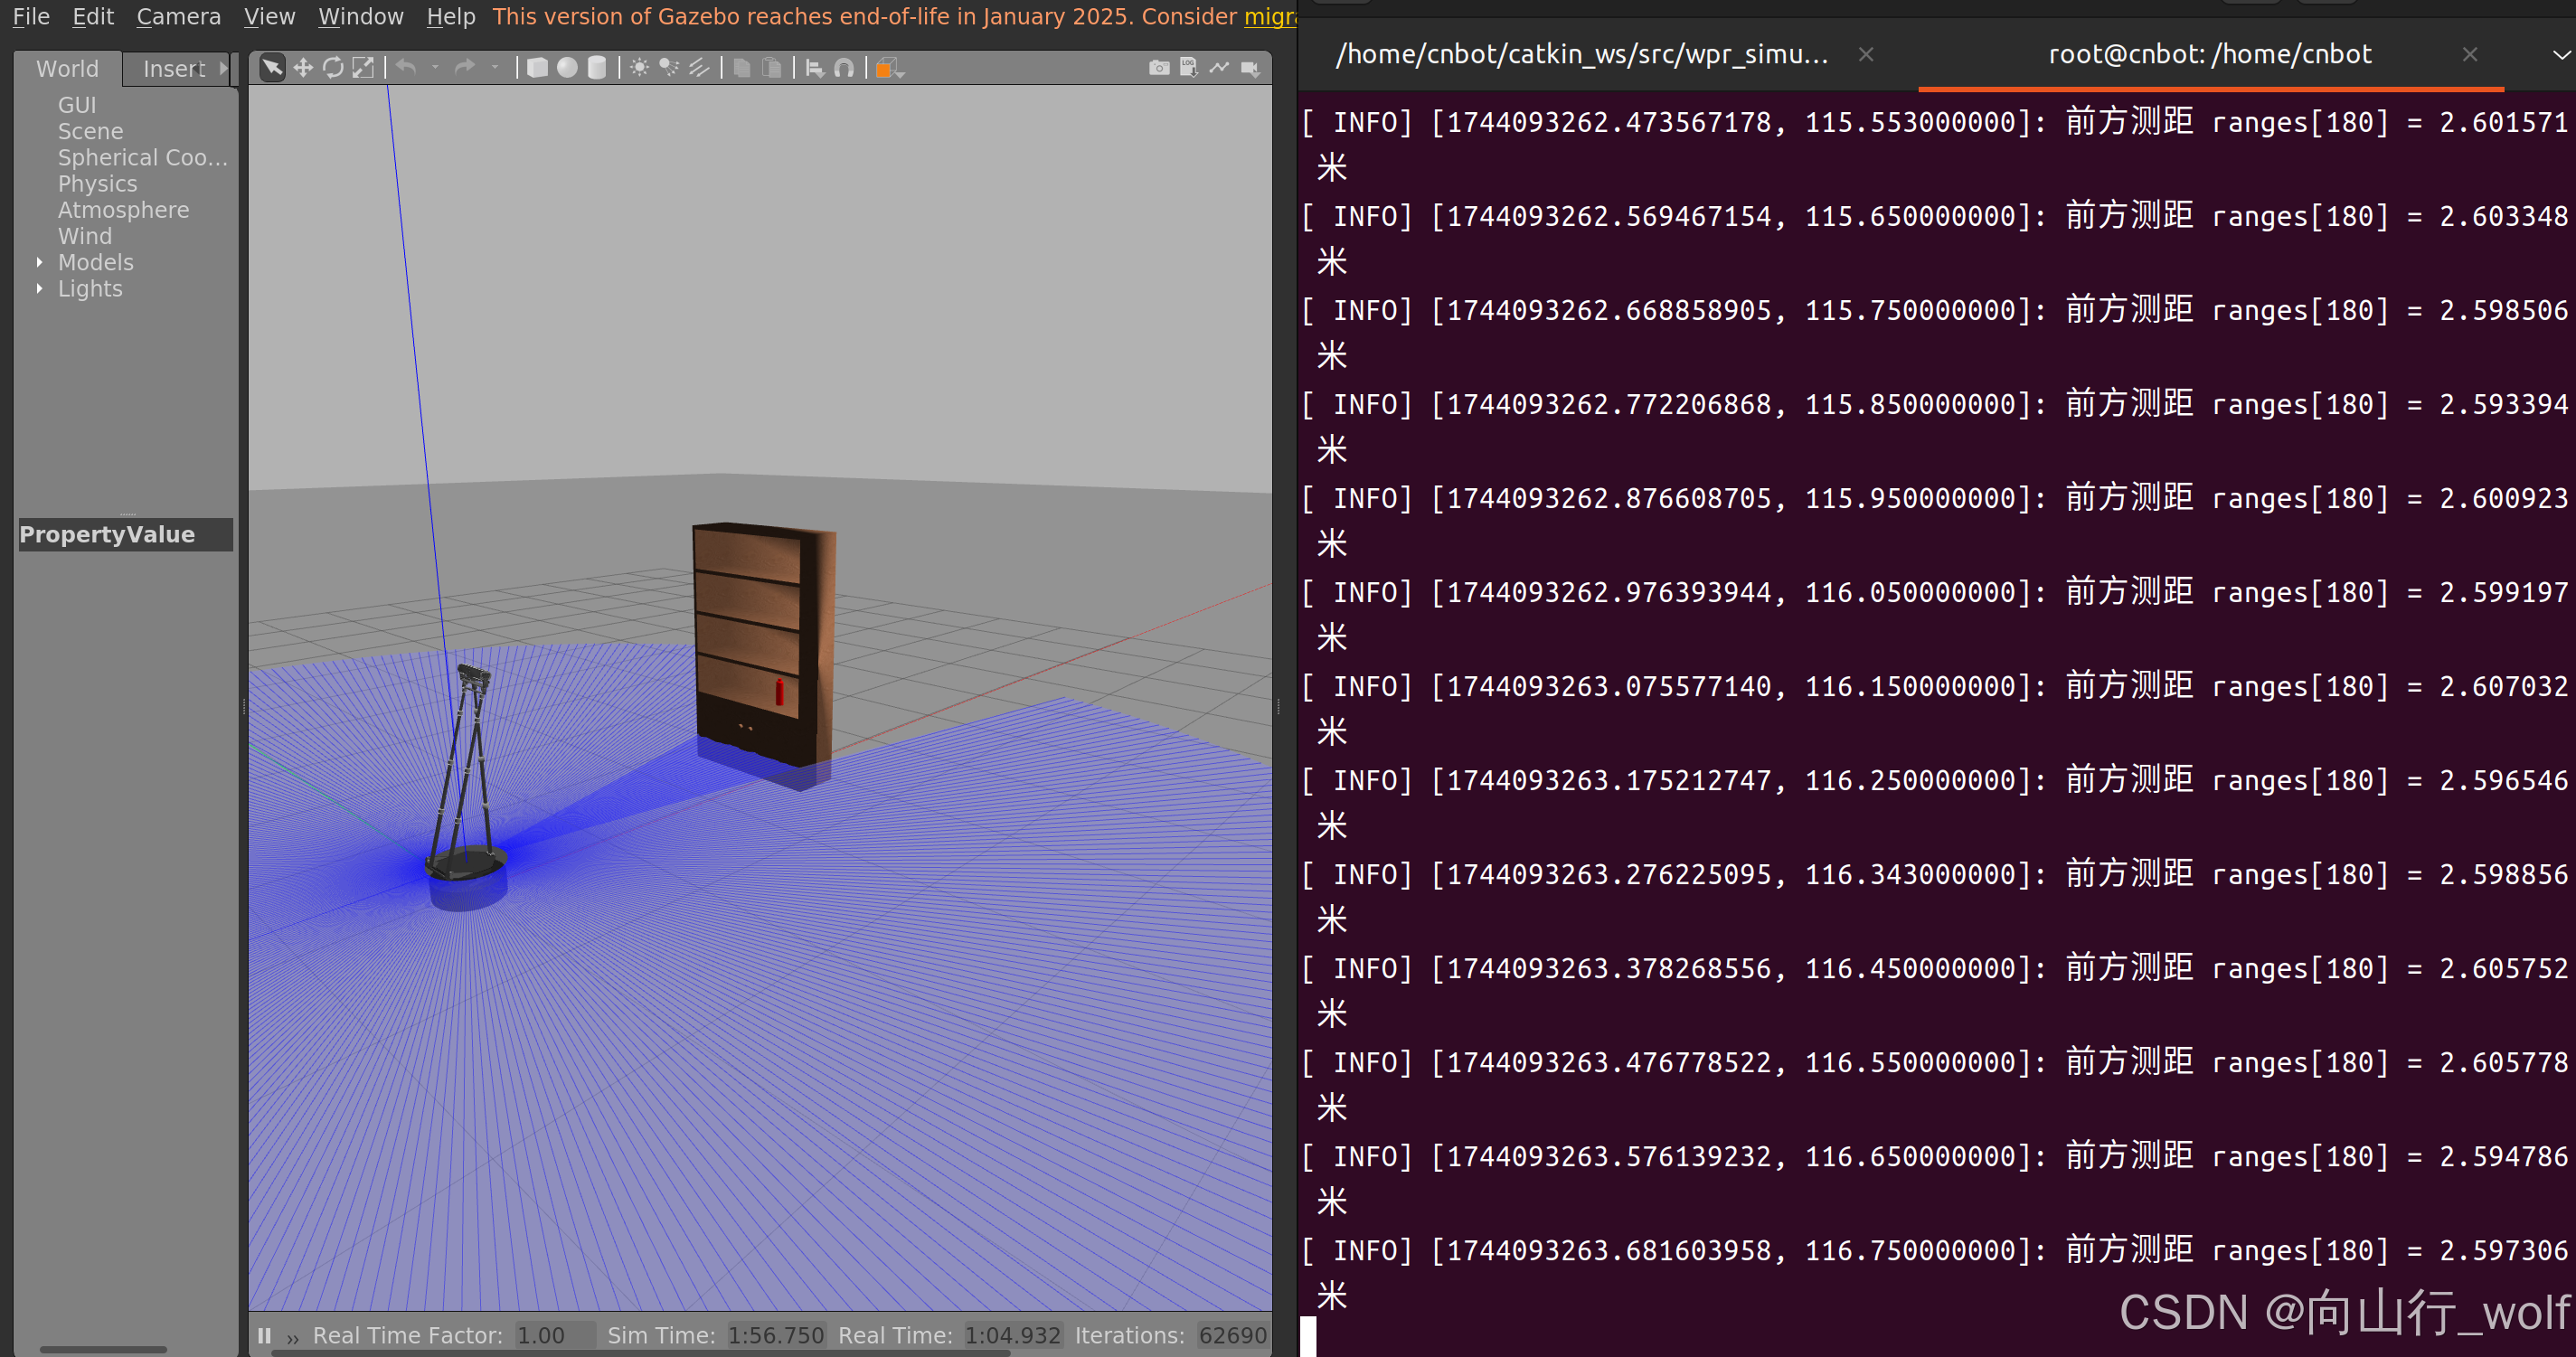
Task: Insert a box shape
Action: 537,68
